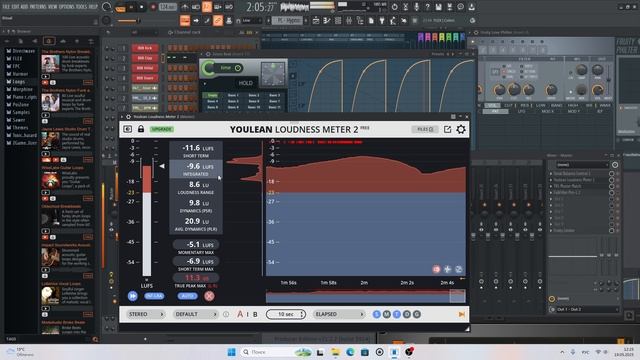Click the FILES button in Youlean header
The image size is (640, 360).
[x=424, y=129]
